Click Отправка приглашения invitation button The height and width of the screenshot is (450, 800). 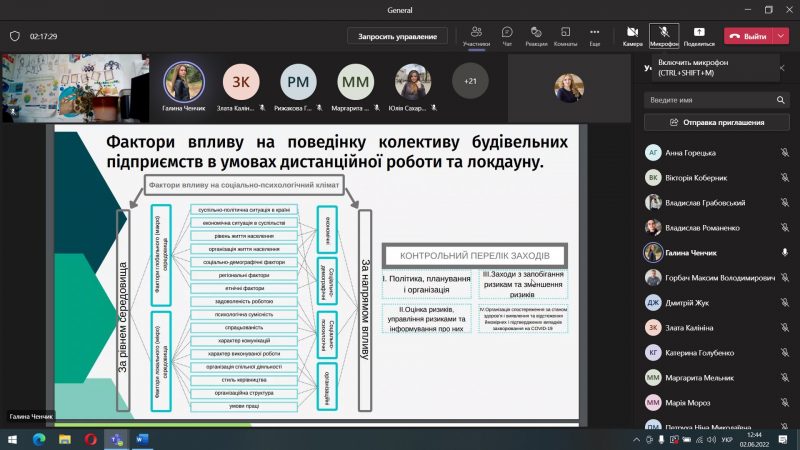718,123
